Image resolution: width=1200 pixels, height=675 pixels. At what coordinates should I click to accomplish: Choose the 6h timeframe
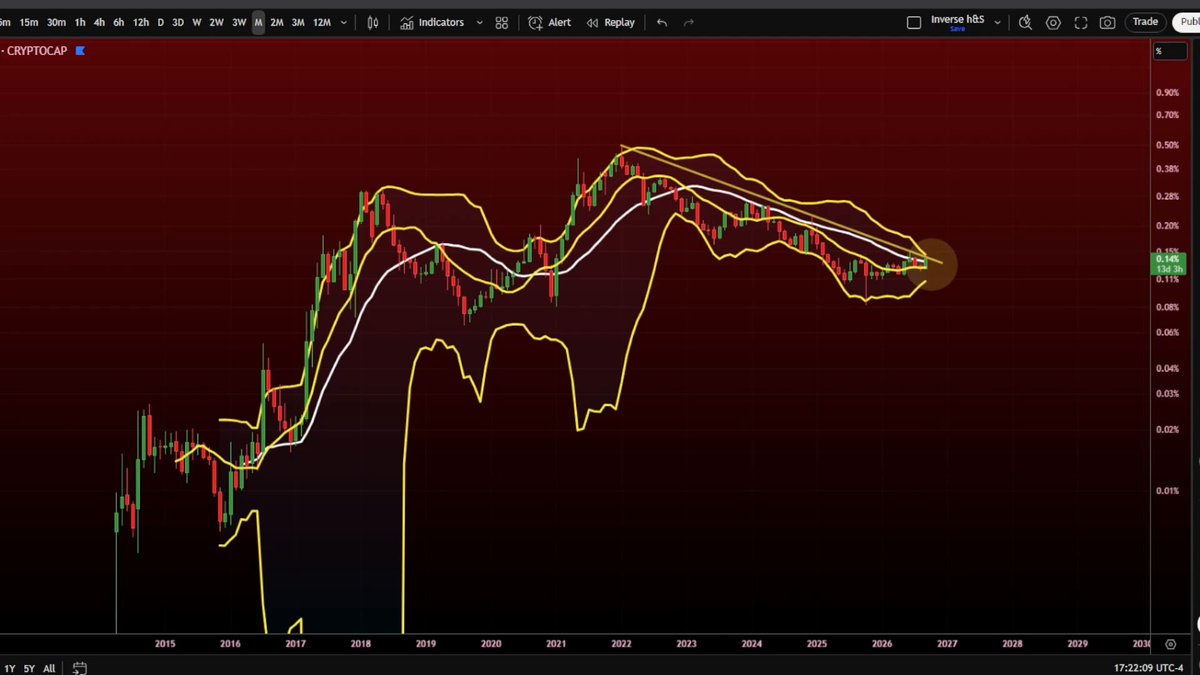[119, 22]
